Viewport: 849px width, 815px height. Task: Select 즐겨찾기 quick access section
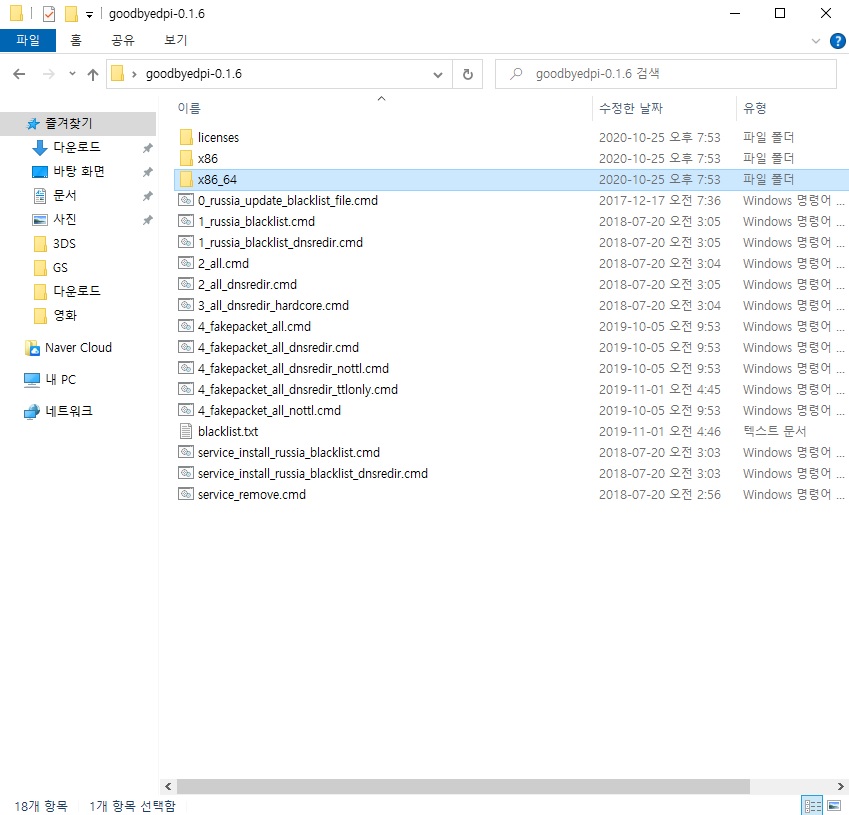78,123
